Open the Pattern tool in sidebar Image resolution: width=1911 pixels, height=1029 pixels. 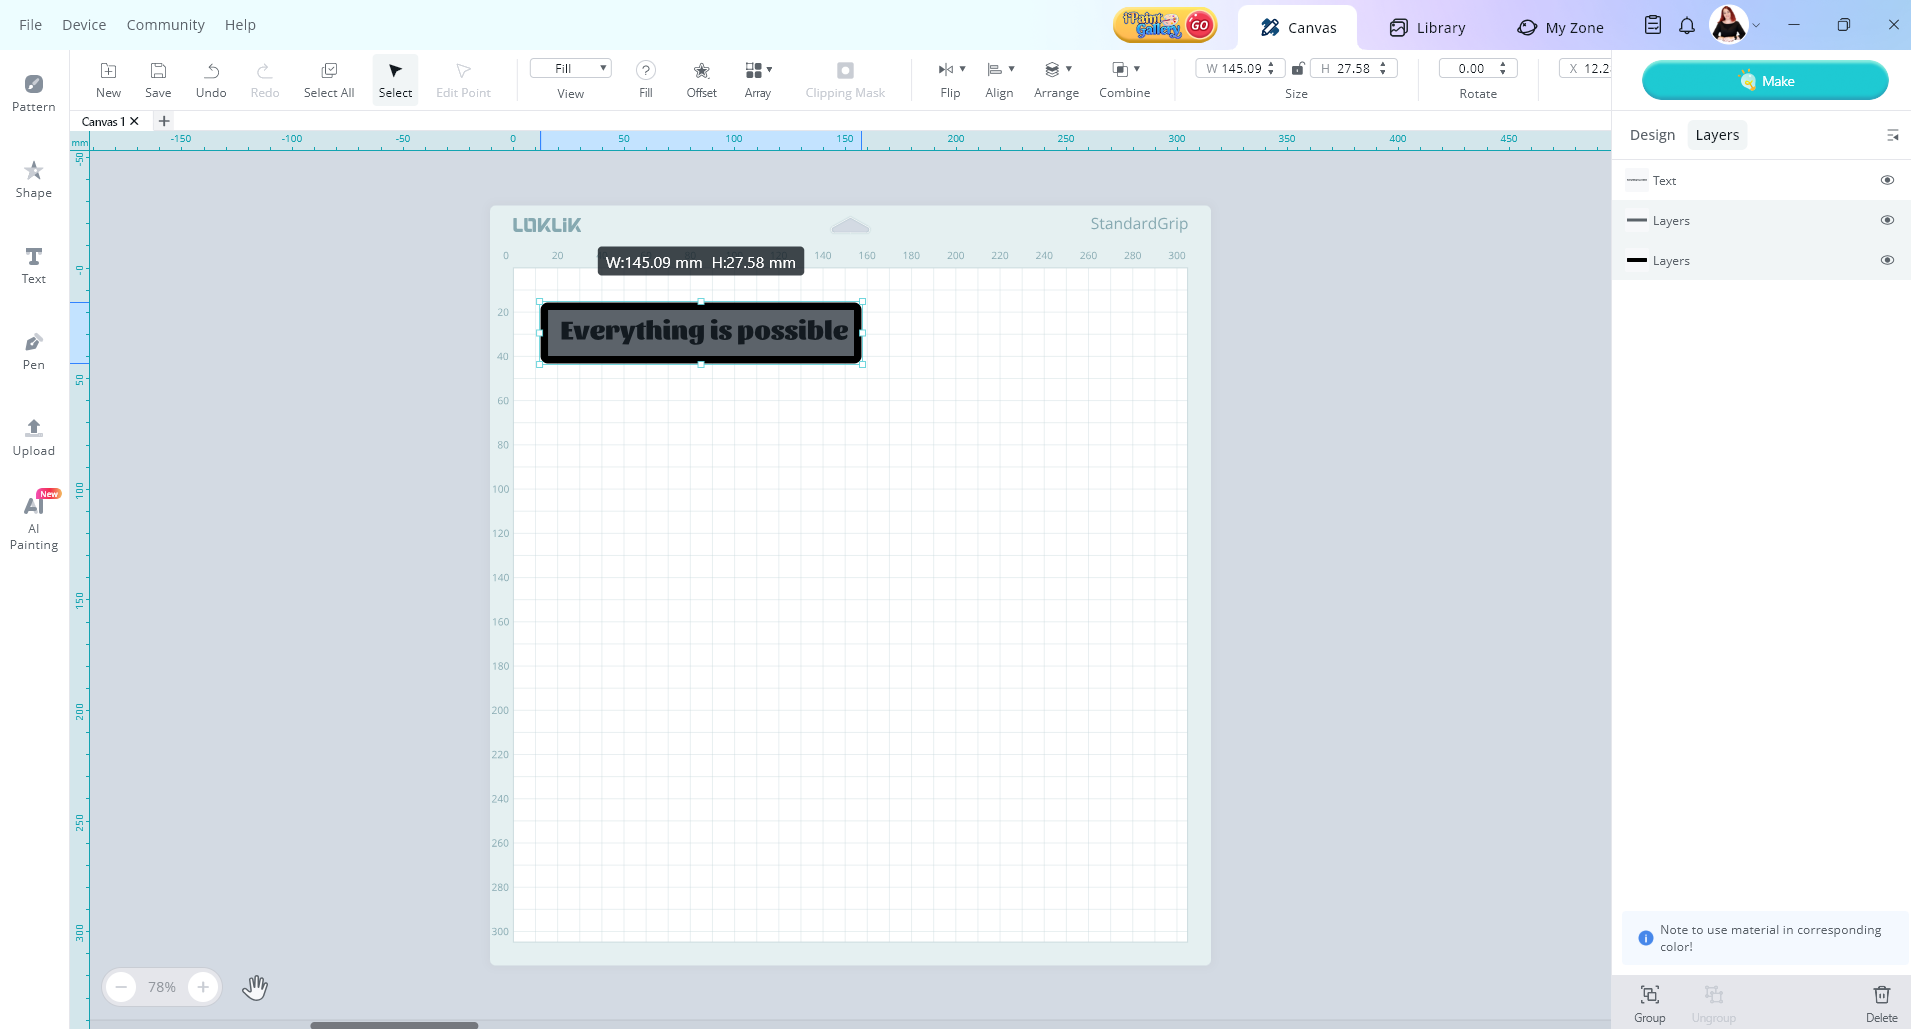(x=33, y=92)
